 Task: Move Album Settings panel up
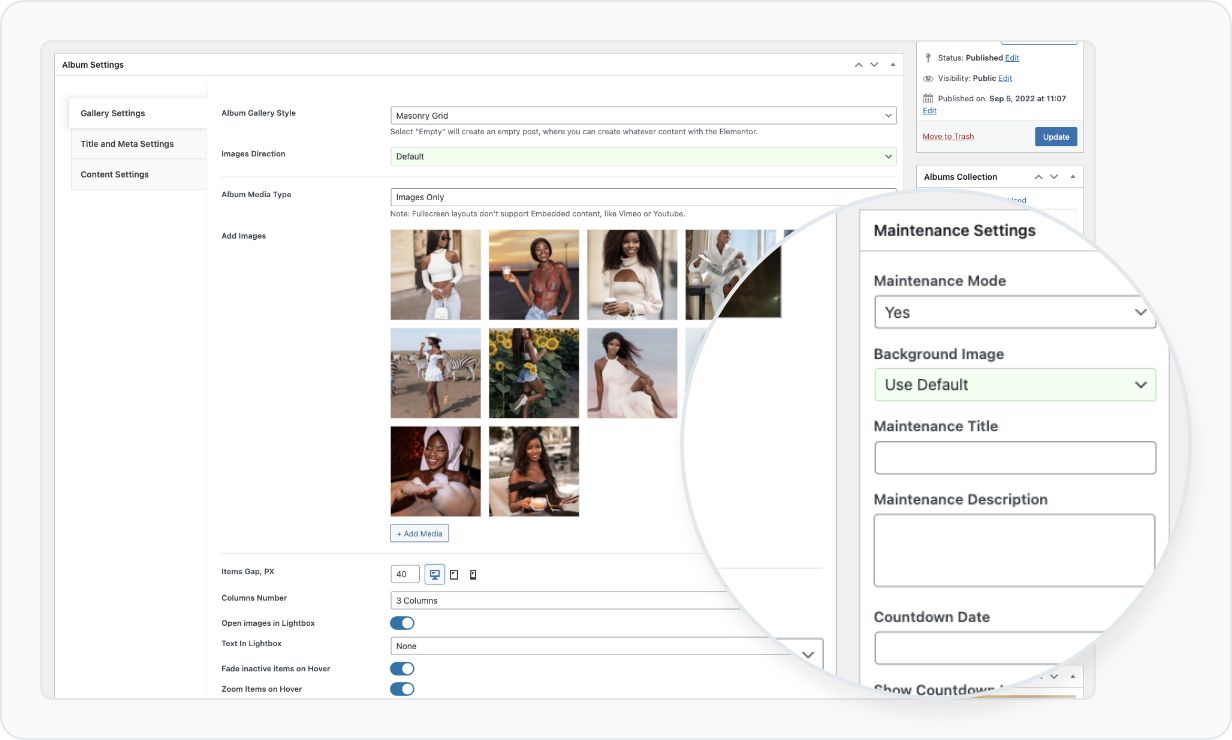tap(858, 65)
